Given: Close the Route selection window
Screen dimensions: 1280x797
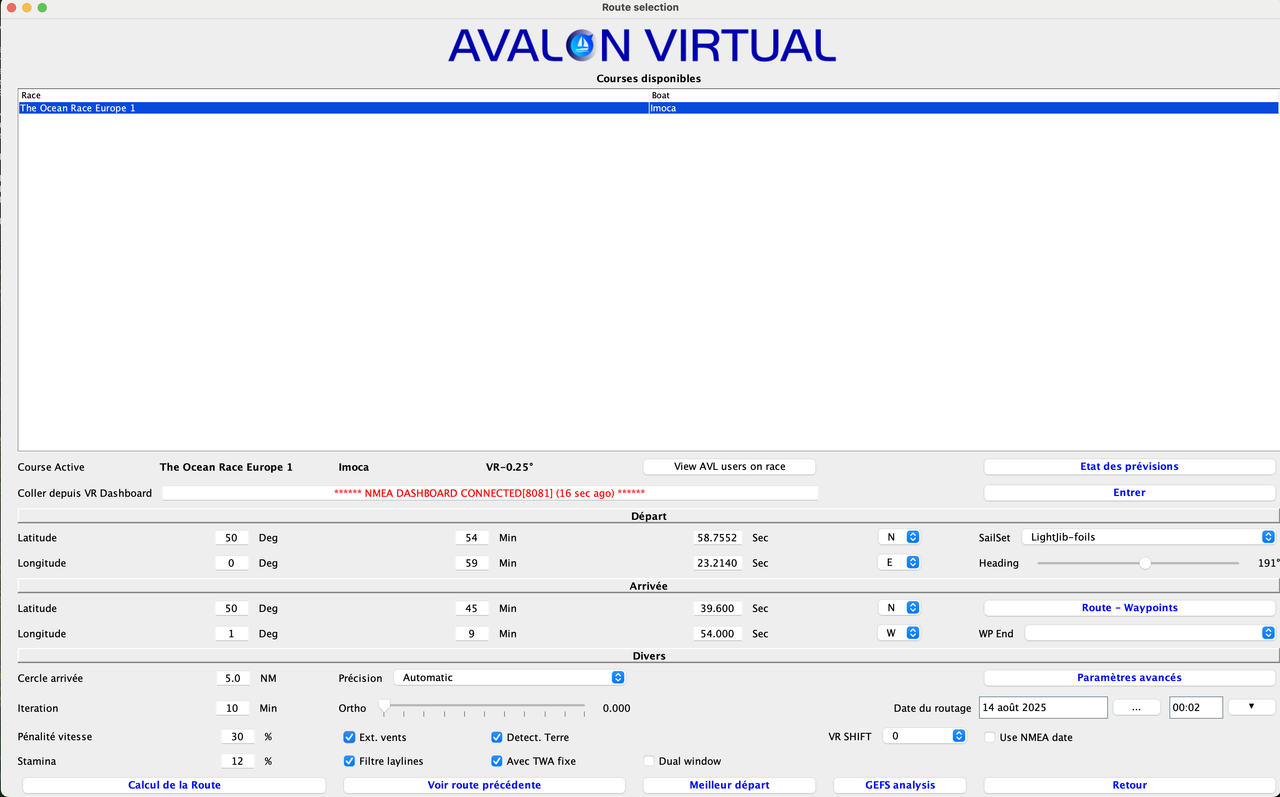Looking at the screenshot, I should 10,8.
